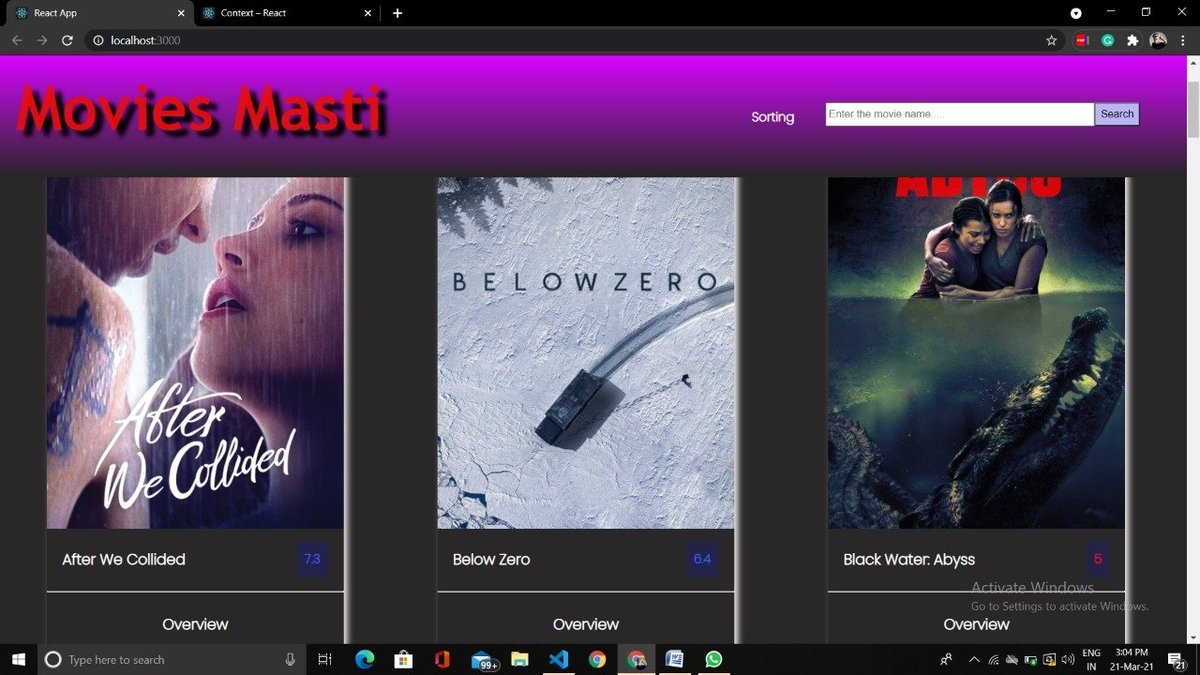Open the Chrome profile avatar
1200x675 pixels.
coord(1158,40)
